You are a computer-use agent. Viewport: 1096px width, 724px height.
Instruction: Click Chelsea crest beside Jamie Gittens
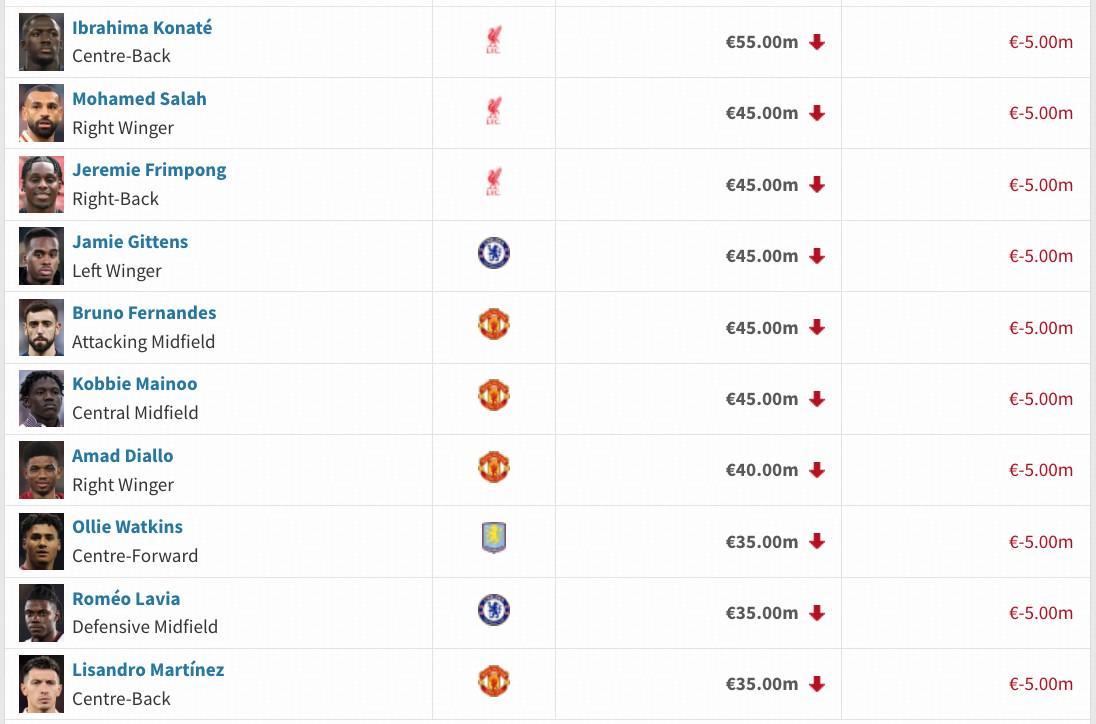494,254
